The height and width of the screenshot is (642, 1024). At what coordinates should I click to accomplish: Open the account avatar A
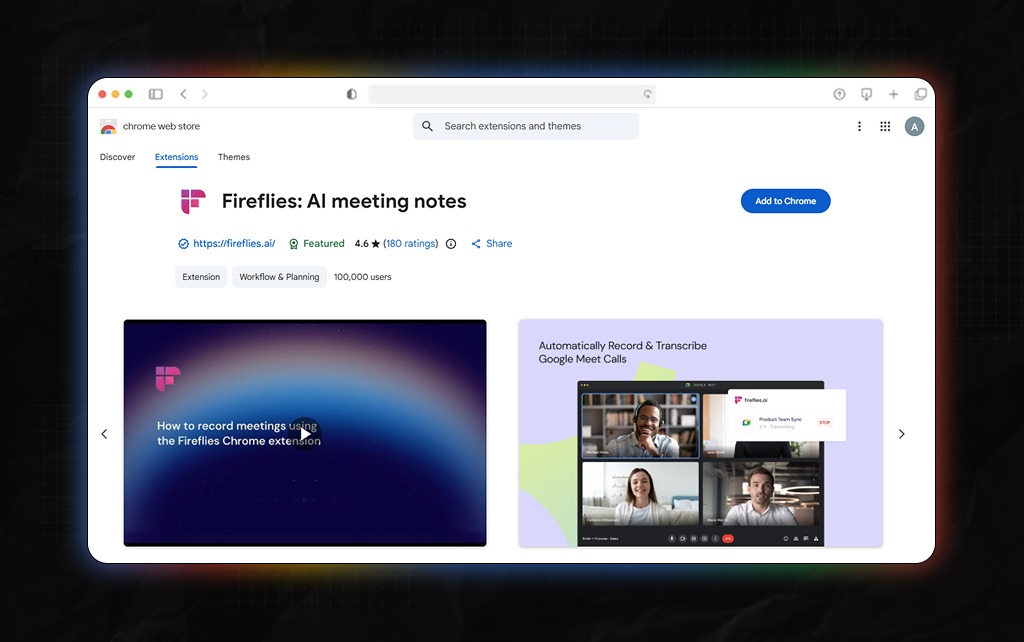point(914,127)
